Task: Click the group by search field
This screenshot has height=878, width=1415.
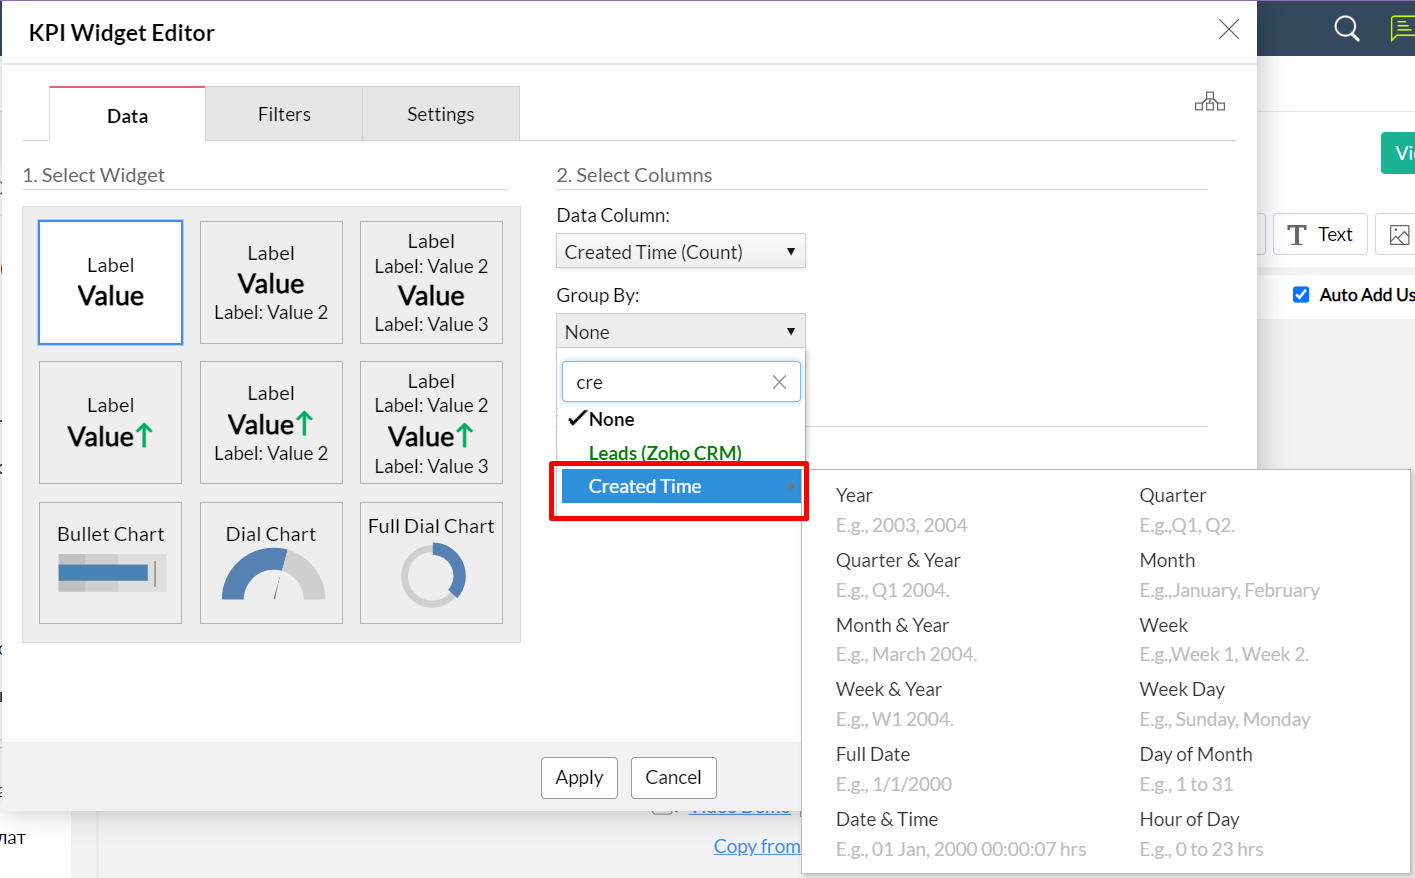Action: pyautogui.click(x=666, y=382)
